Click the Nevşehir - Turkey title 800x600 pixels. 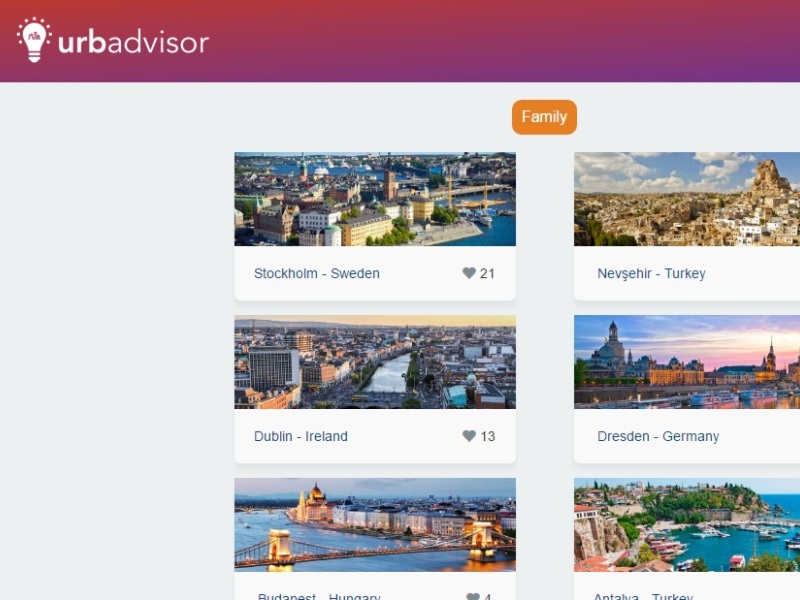[x=652, y=273]
